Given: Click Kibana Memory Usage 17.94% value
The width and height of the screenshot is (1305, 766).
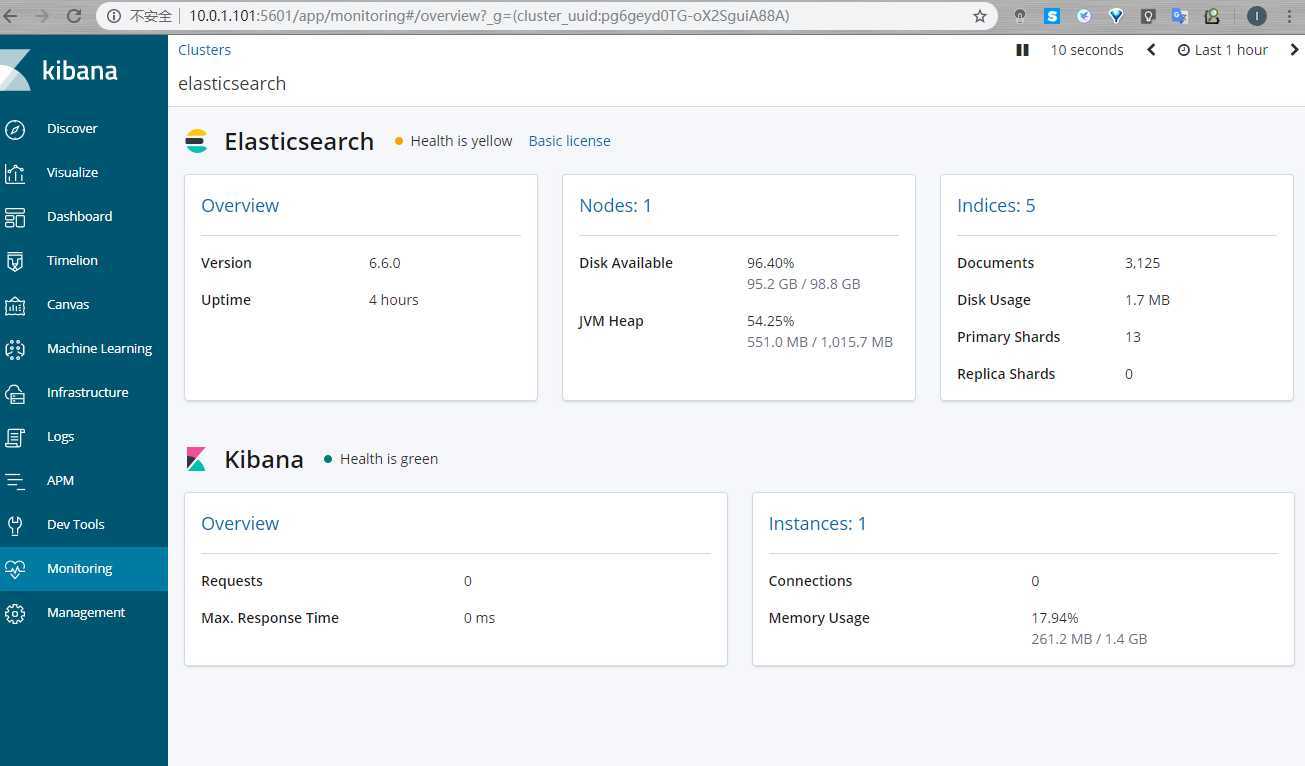Looking at the screenshot, I should click(1054, 618).
